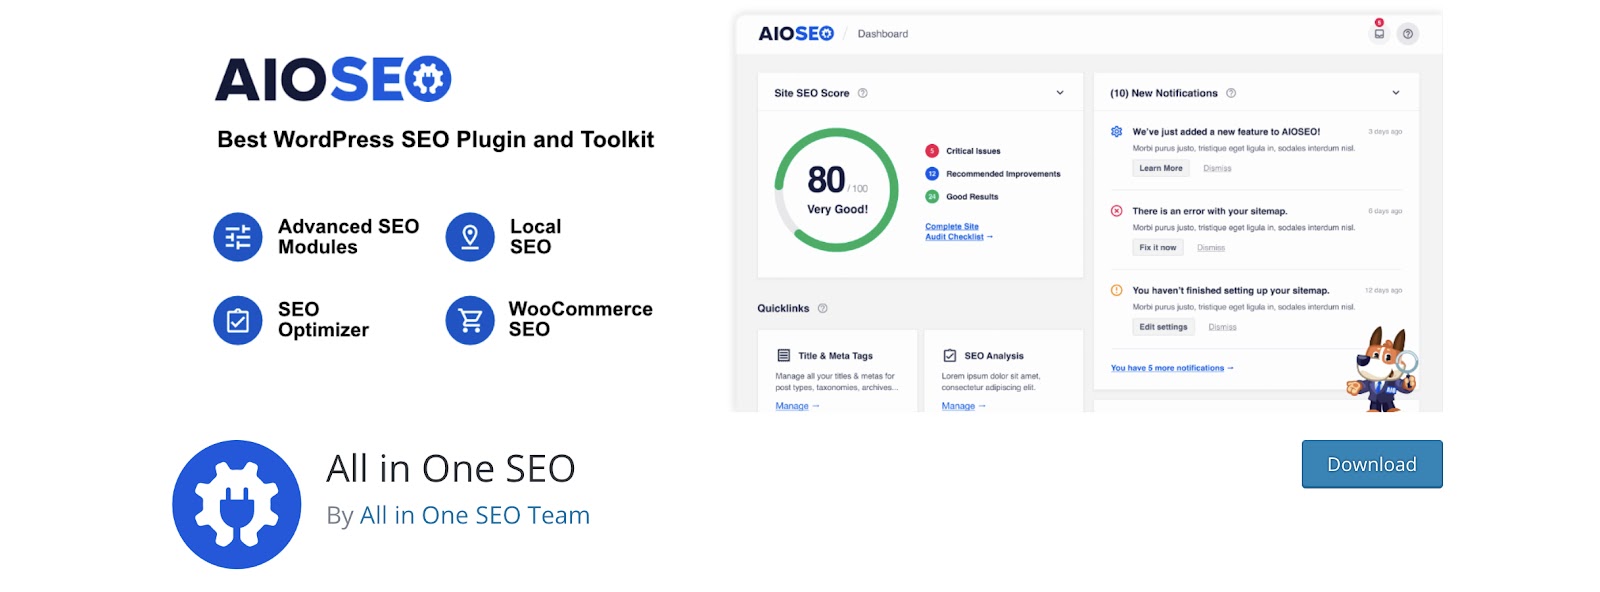Click the red Critical Issues badge
1600x592 pixels.
[x=932, y=151]
